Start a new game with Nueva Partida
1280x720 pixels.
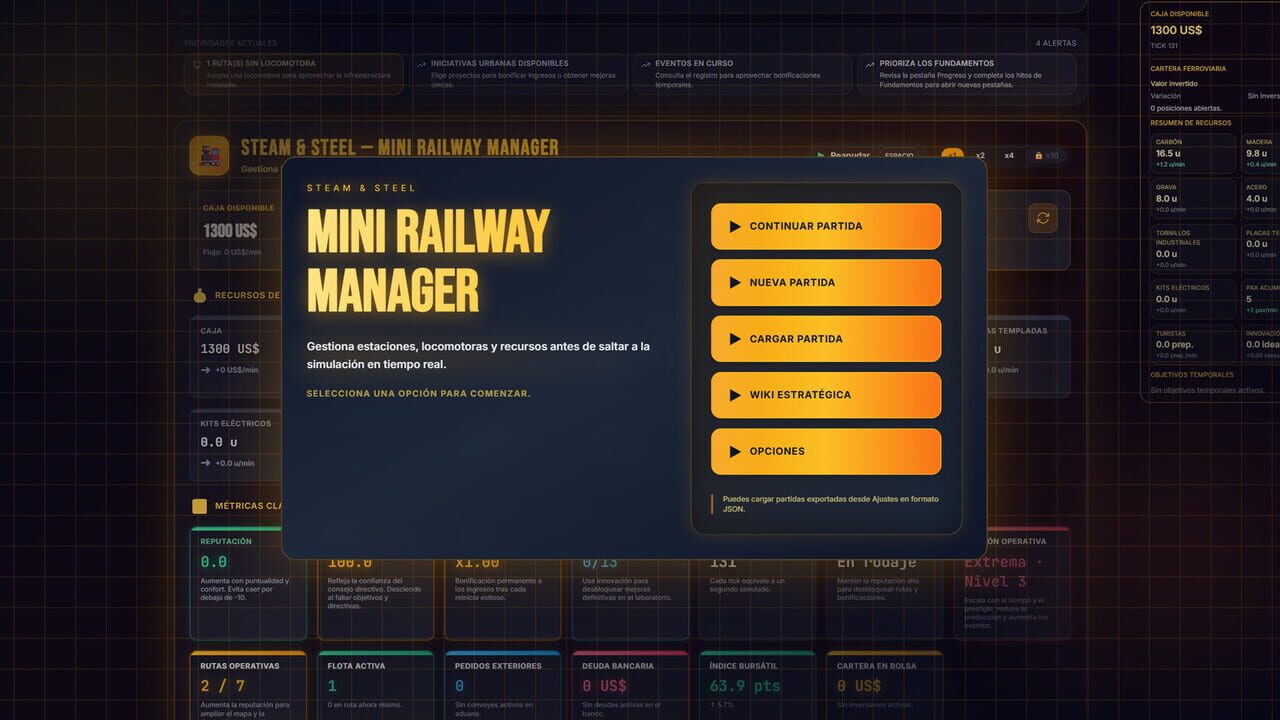coord(826,282)
